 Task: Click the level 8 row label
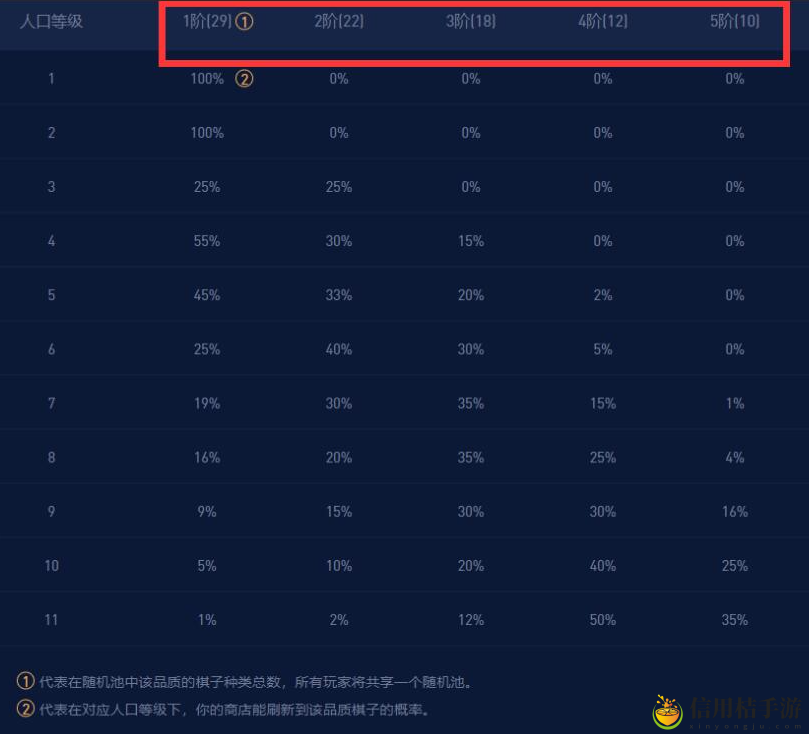(x=51, y=458)
